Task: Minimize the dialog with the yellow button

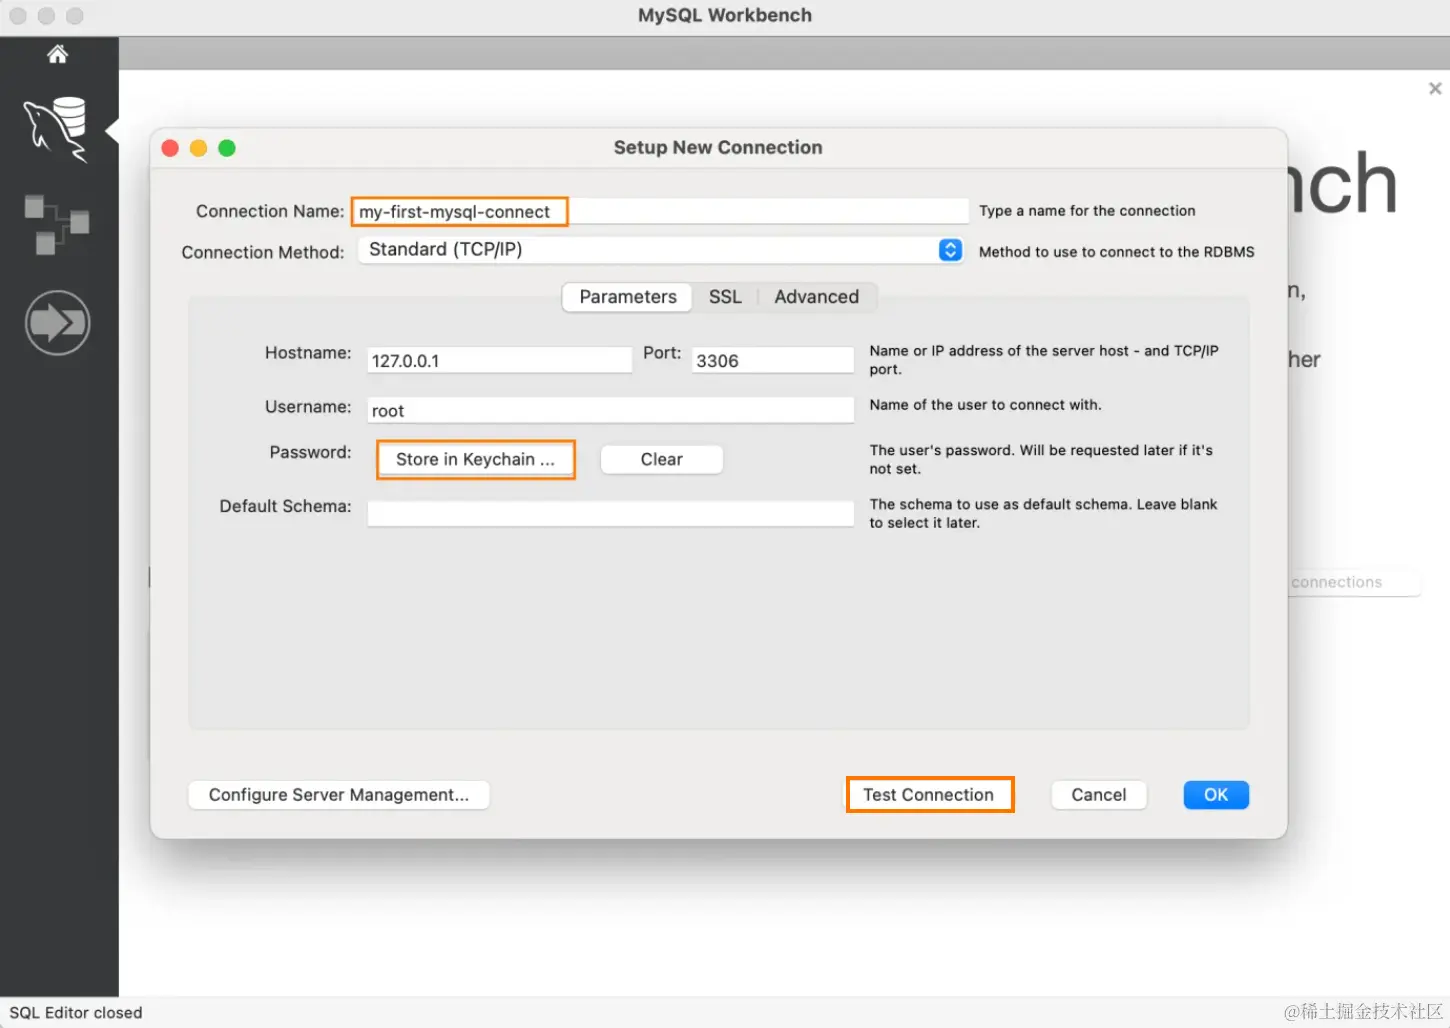Action: tap(198, 148)
